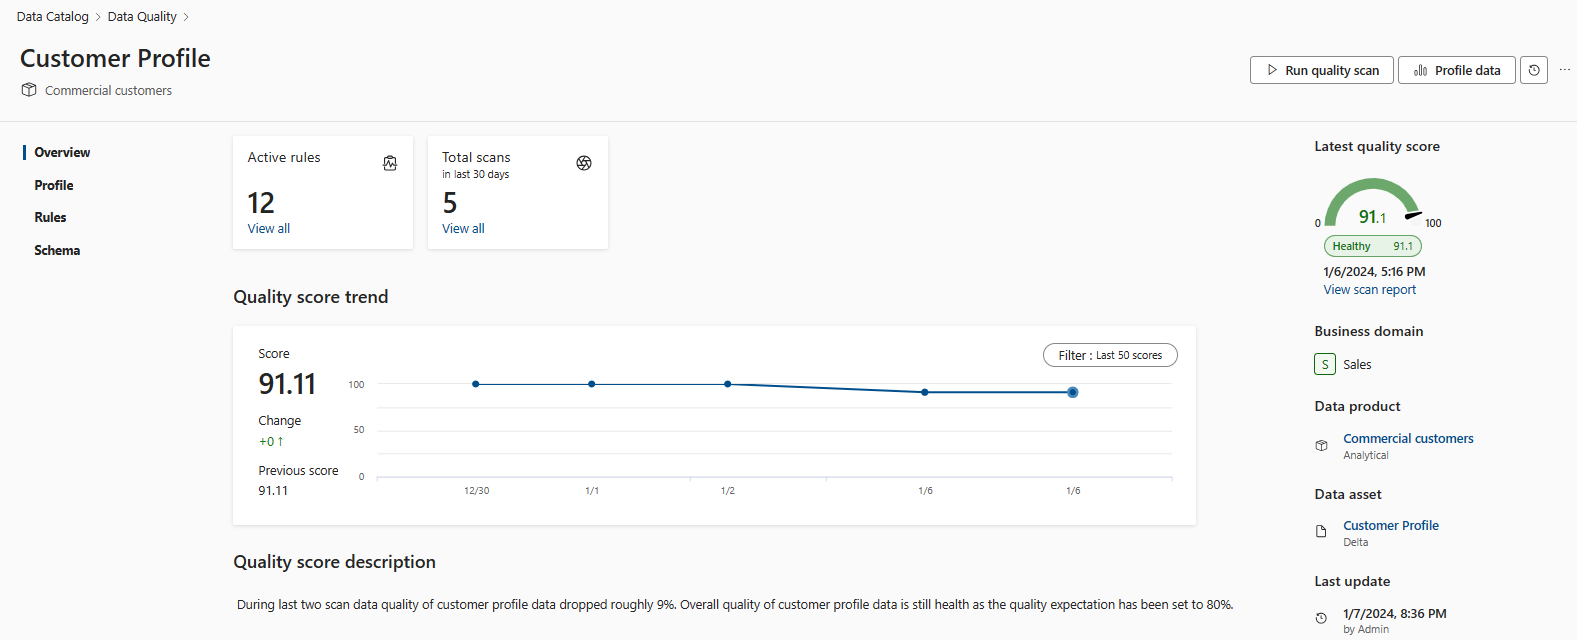
Task: Switch to the Profile tab
Action: (54, 185)
